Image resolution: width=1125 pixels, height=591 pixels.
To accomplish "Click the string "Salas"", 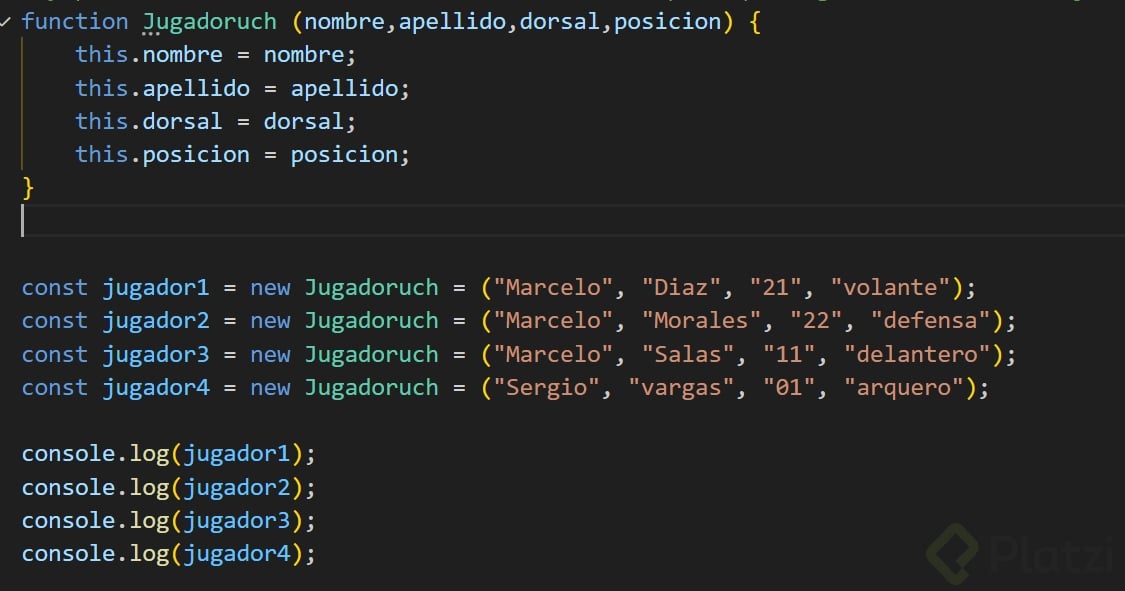I will 687,354.
